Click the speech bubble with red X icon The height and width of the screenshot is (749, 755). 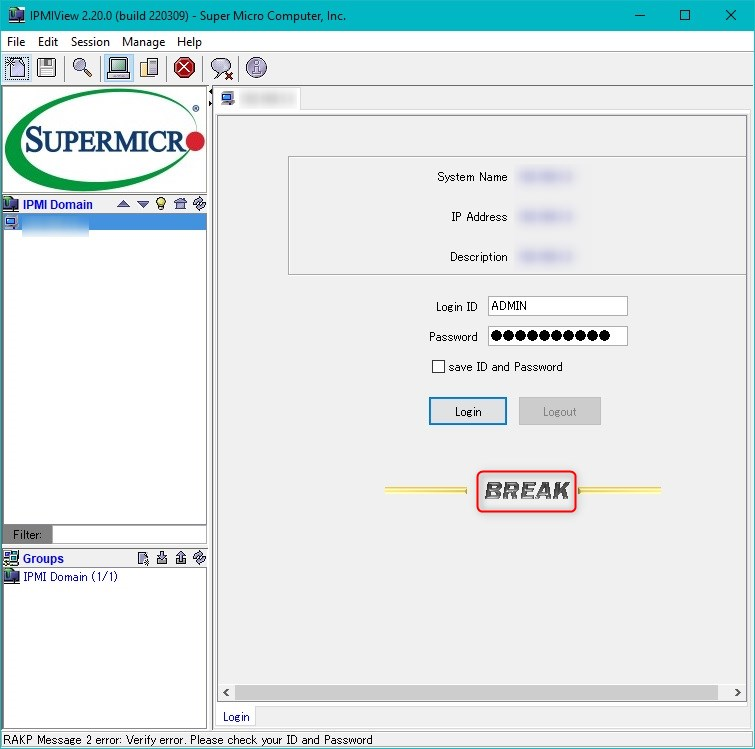[221, 68]
